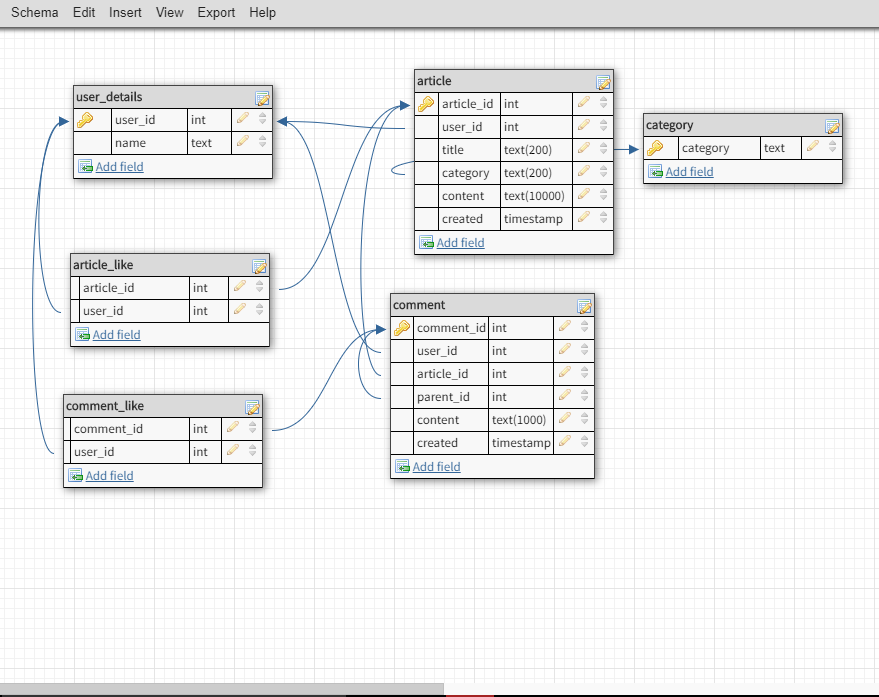Click the edit icon on the category table header

click(833, 125)
